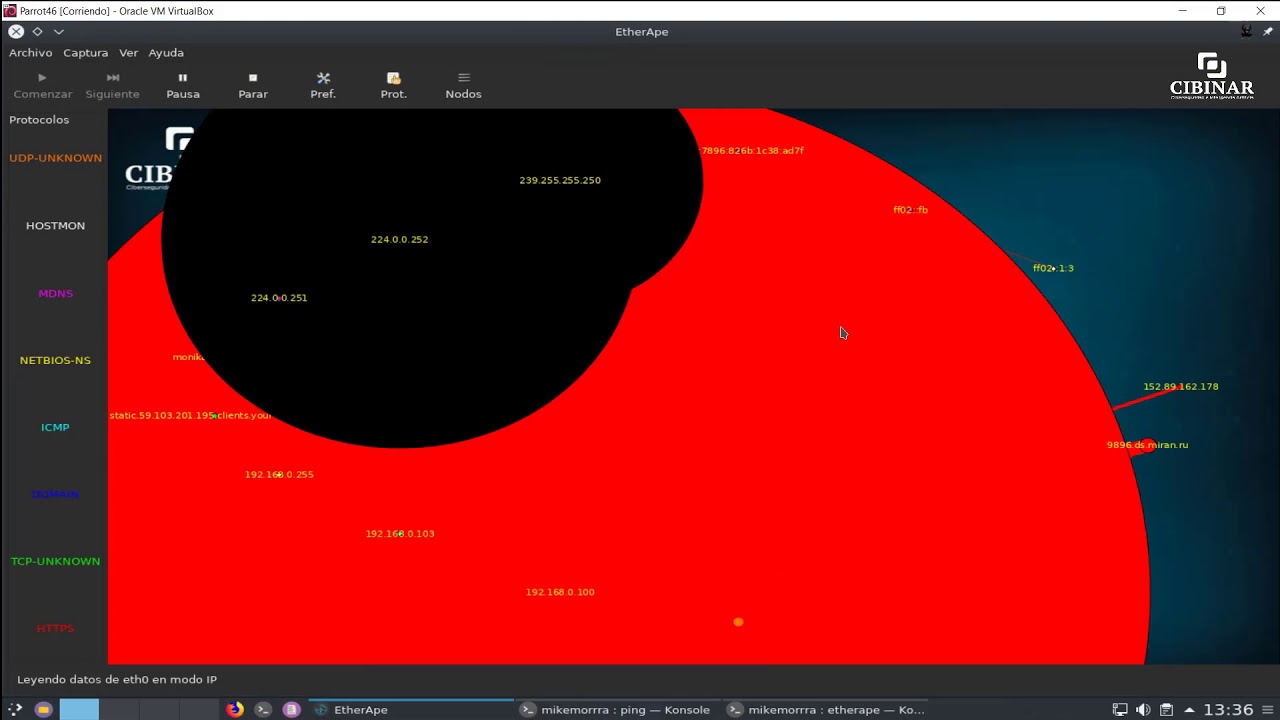Close EtherApe with the title bar X
Viewport: 1280px width, 720px height.
[16, 32]
